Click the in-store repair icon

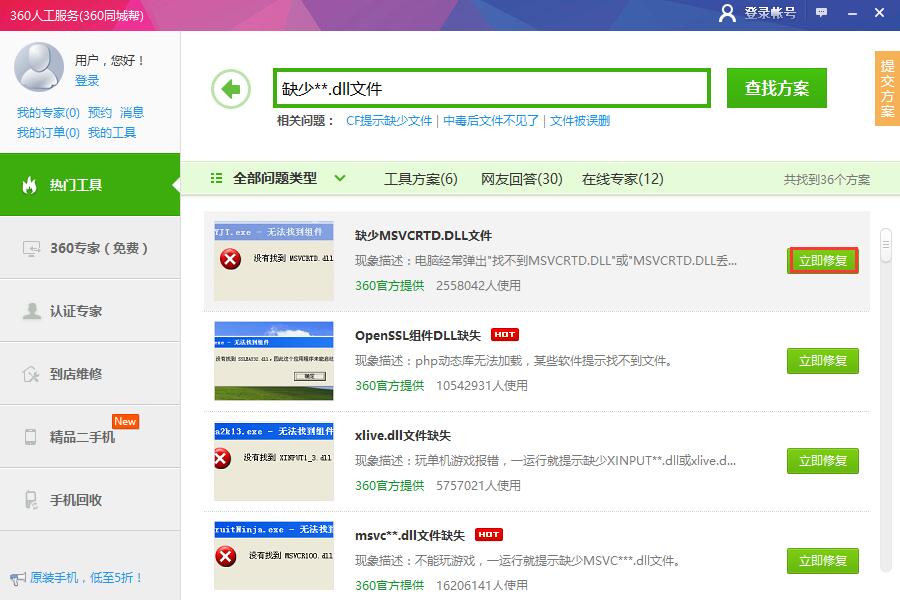[x=30, y=374]
